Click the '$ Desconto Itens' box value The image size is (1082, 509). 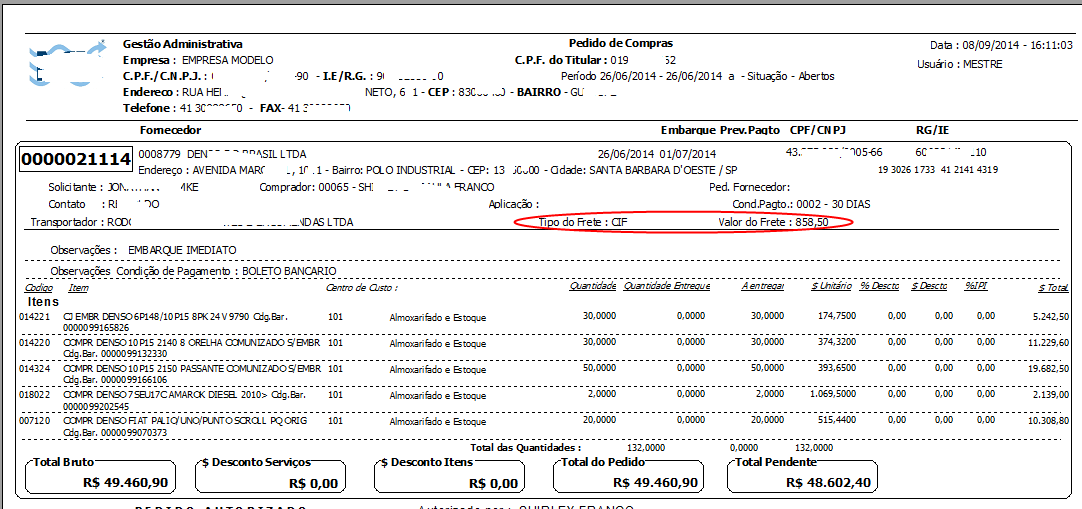point(491,483)
